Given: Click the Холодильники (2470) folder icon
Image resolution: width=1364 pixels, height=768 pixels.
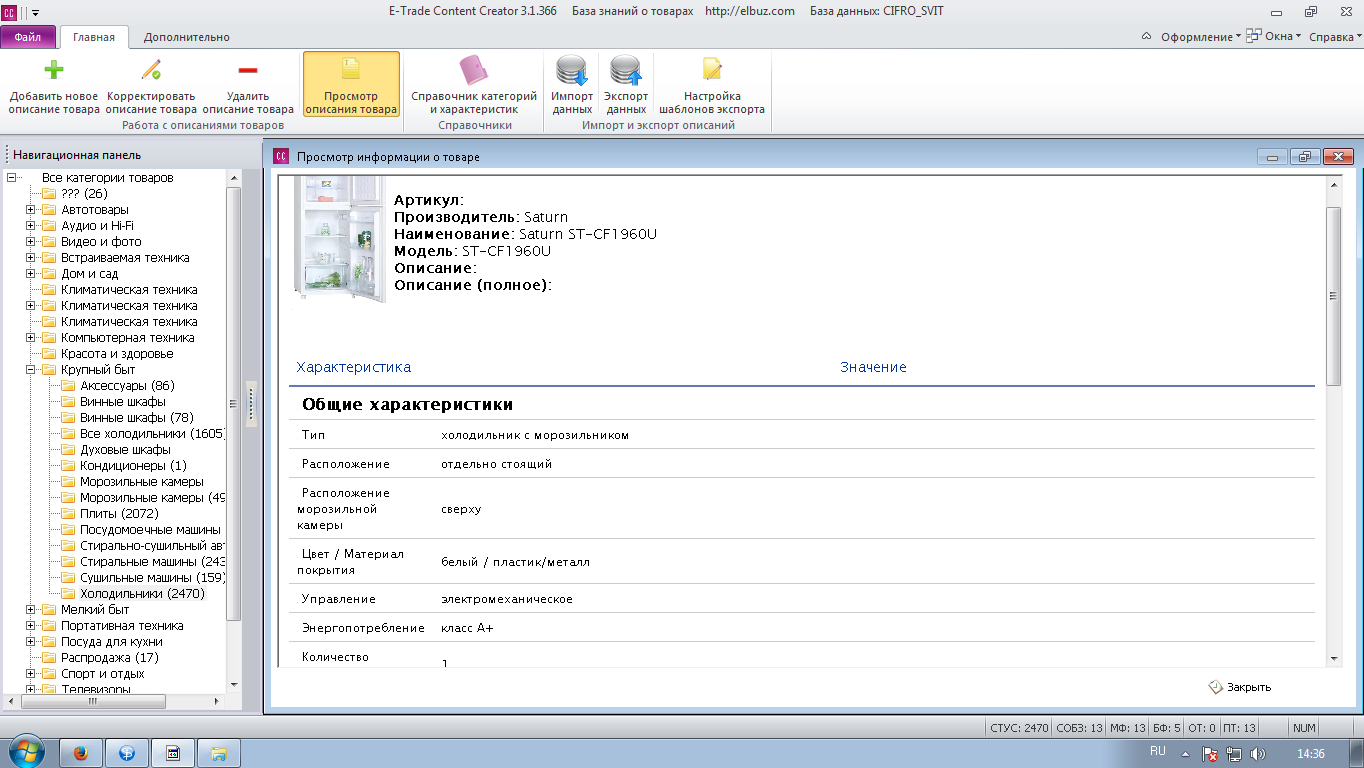Looking at the screenshot, I should tap(68, 594).
